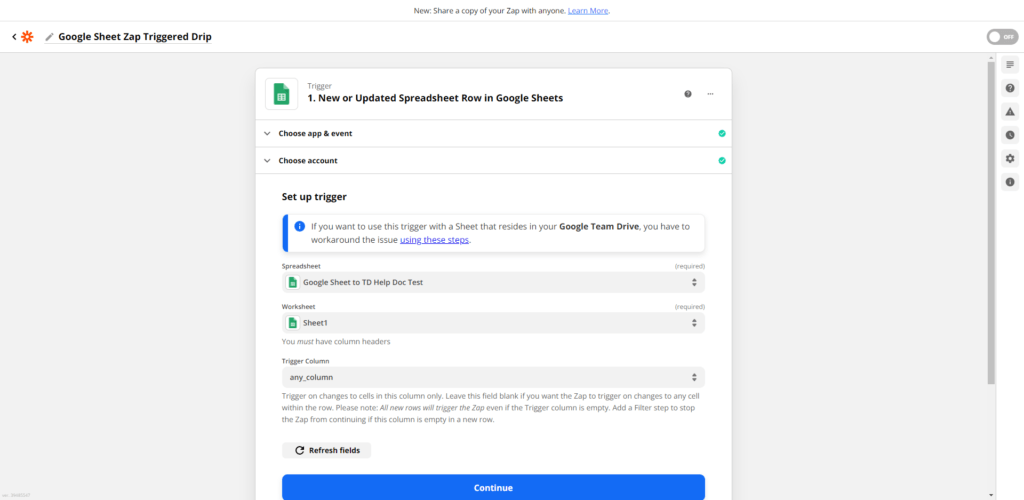Turn the Zap on with the OFF switch
Screen dimensions: 1024x500
pos(1002,37)
